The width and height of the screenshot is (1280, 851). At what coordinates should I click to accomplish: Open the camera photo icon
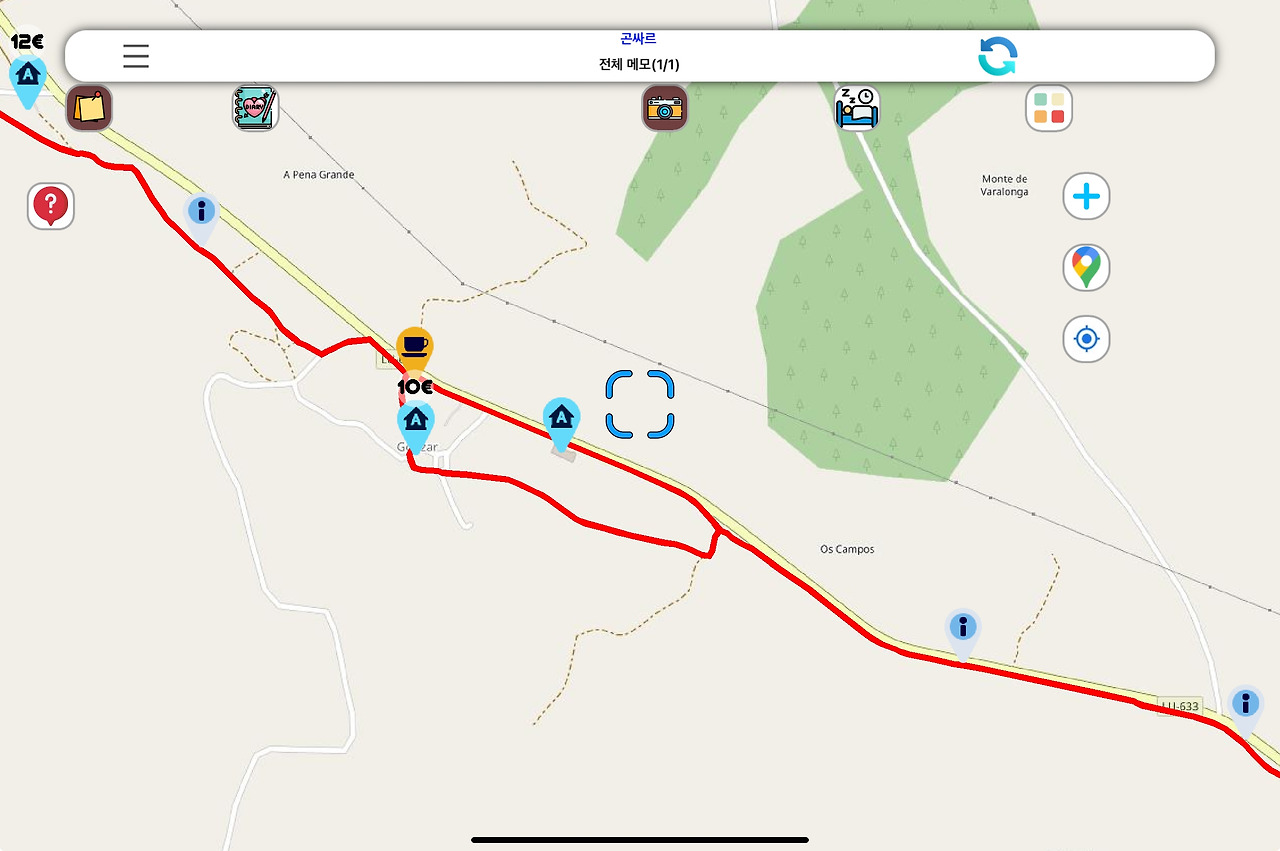(x=665, y=108)
